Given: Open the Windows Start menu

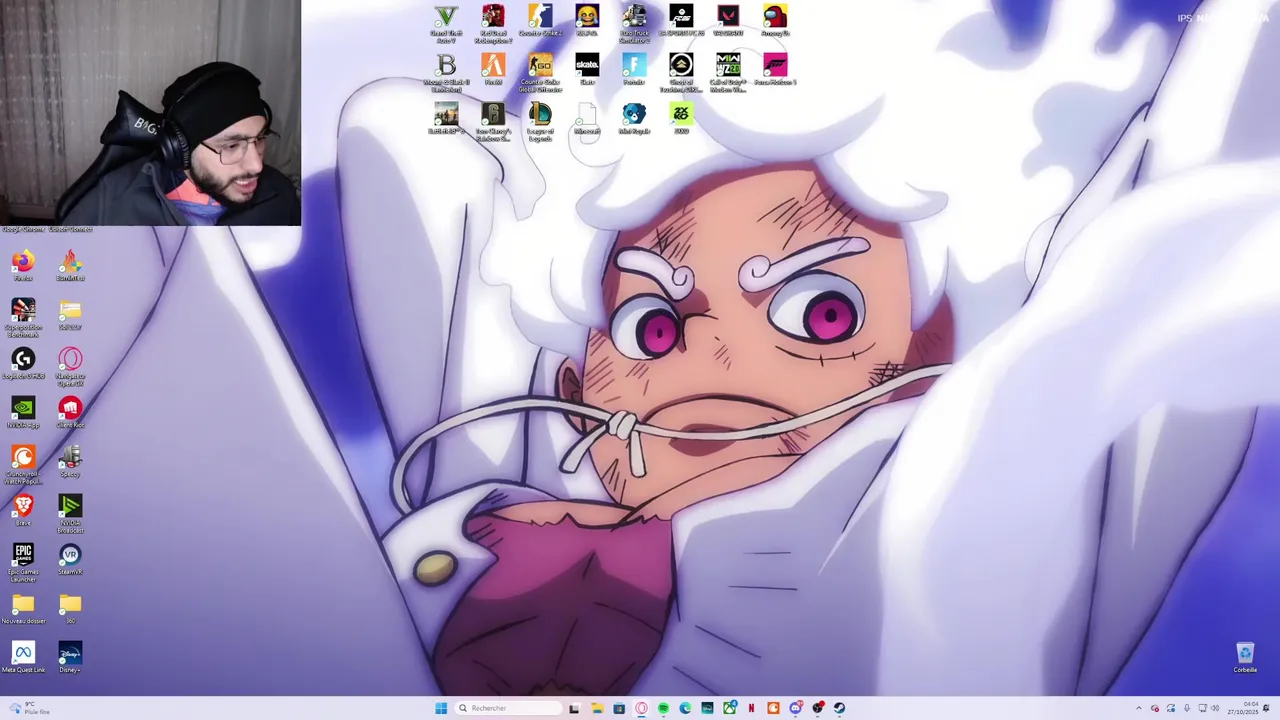Looking at the screenshot, I should (x=441, y=708).
